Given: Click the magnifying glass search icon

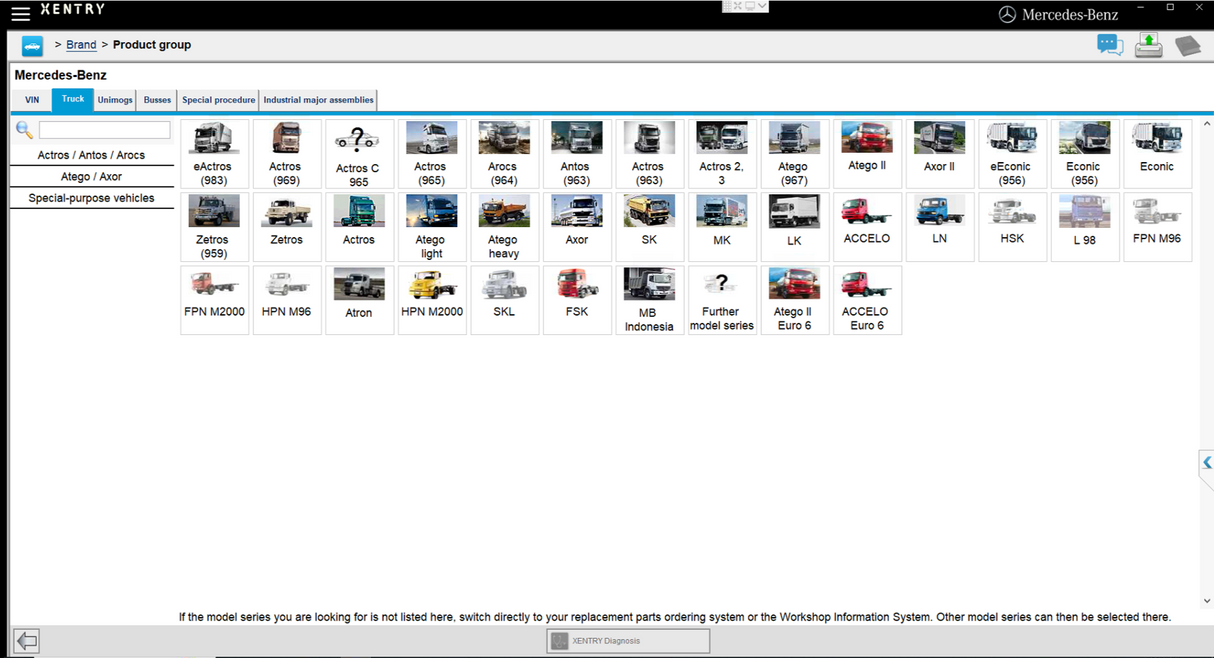Looking at the screenshot, I should 24,131.
